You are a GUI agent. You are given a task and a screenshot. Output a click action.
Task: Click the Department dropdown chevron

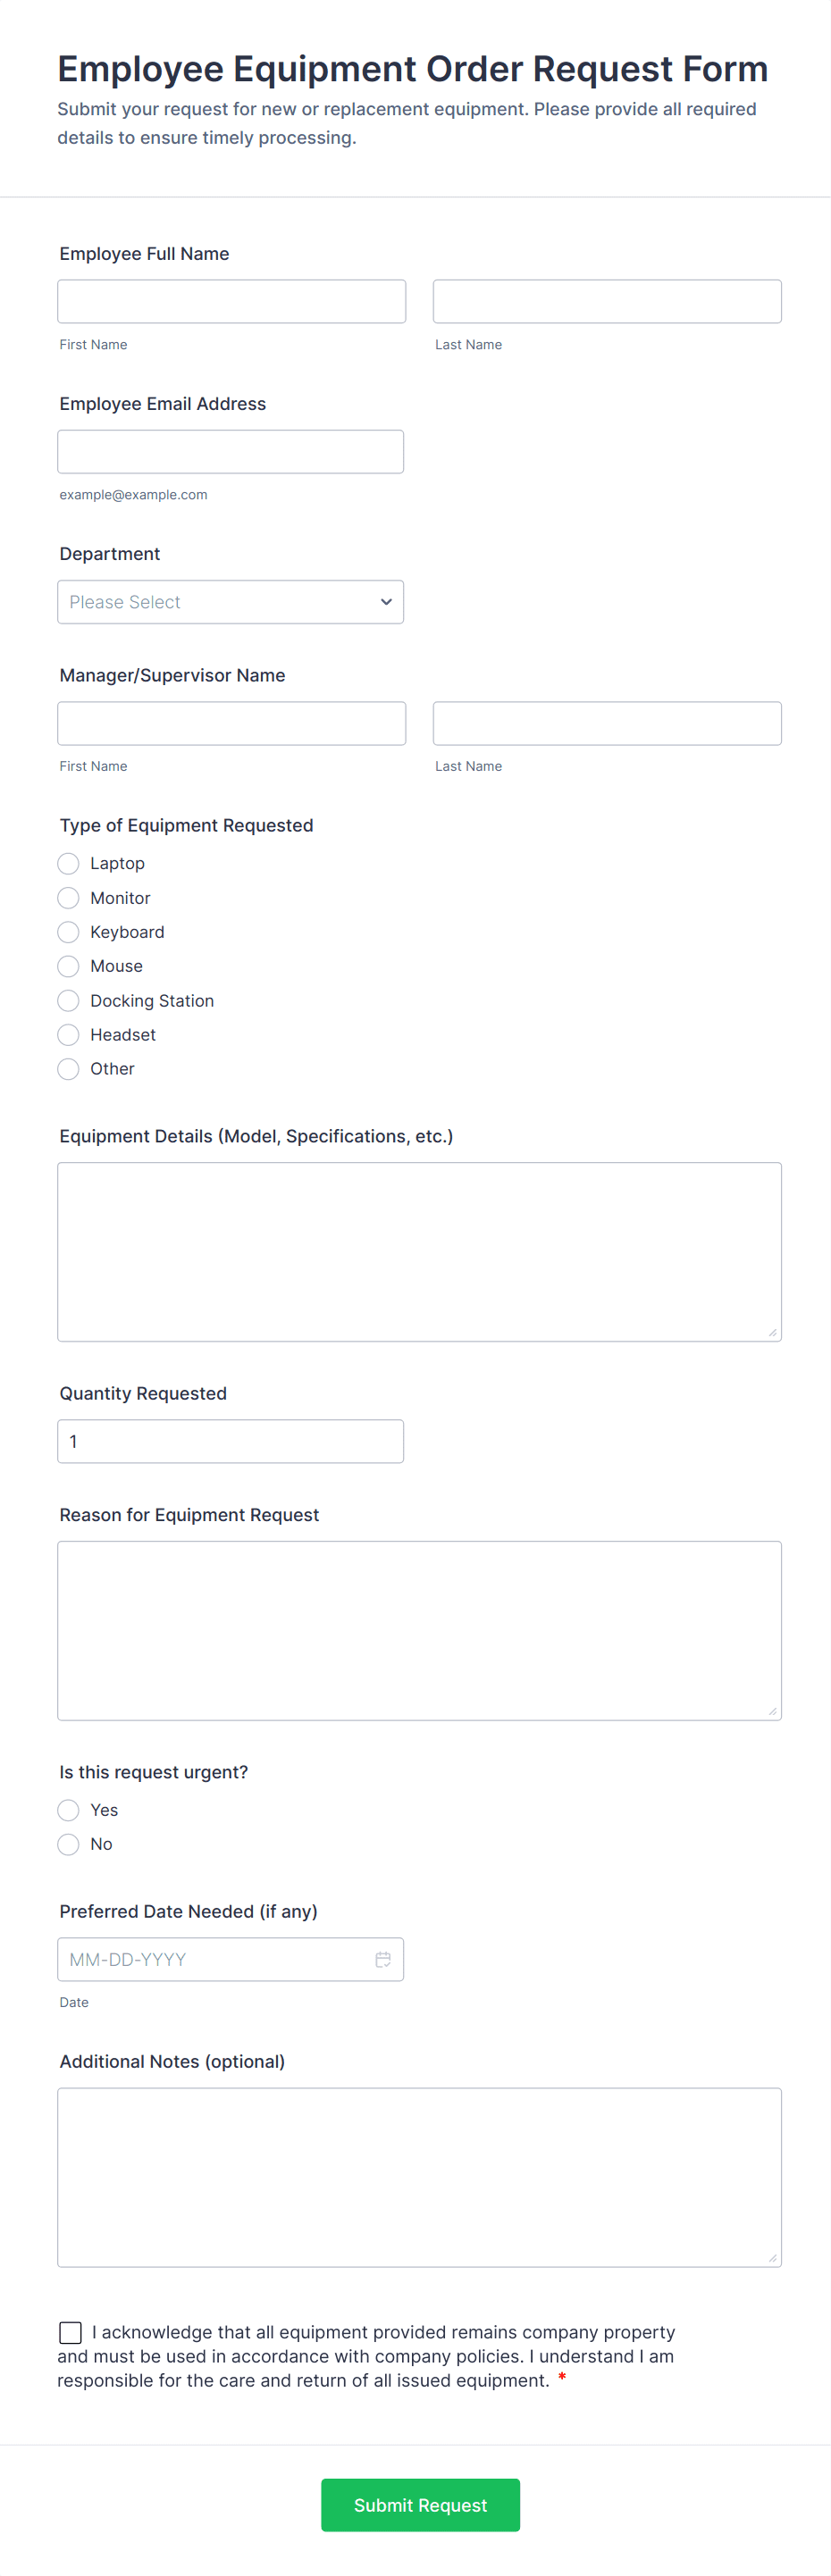click(386, 601)
